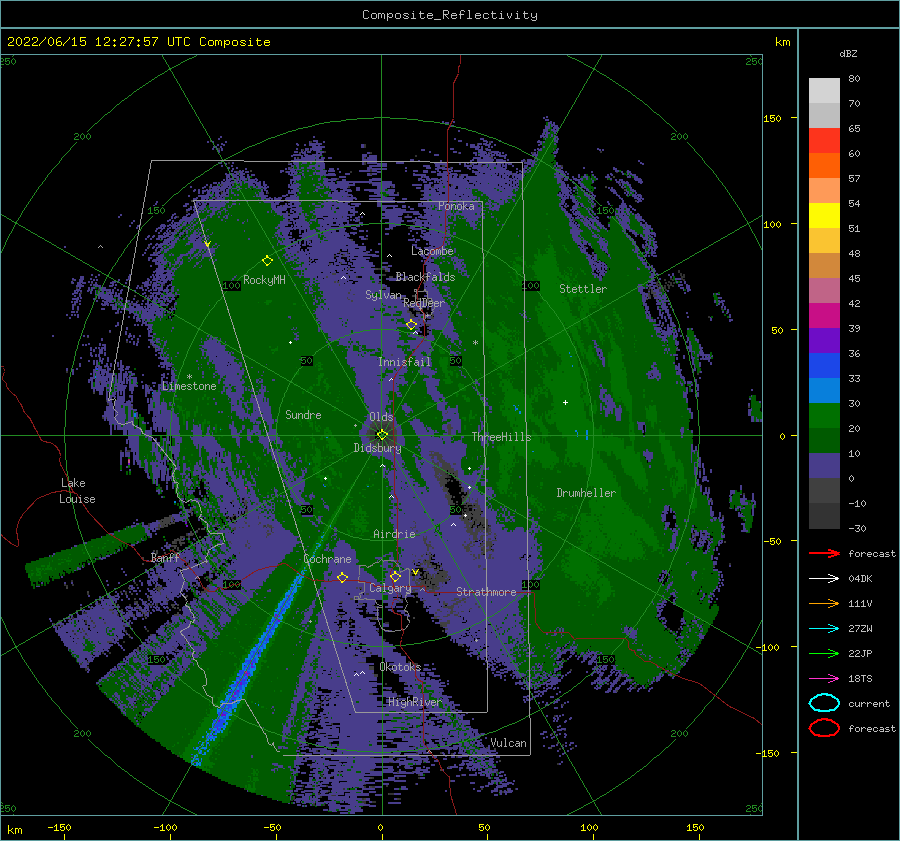Select the yellow diamond marker below Cochrane
The image size is (900, 841).
click(x=343, y=577)
